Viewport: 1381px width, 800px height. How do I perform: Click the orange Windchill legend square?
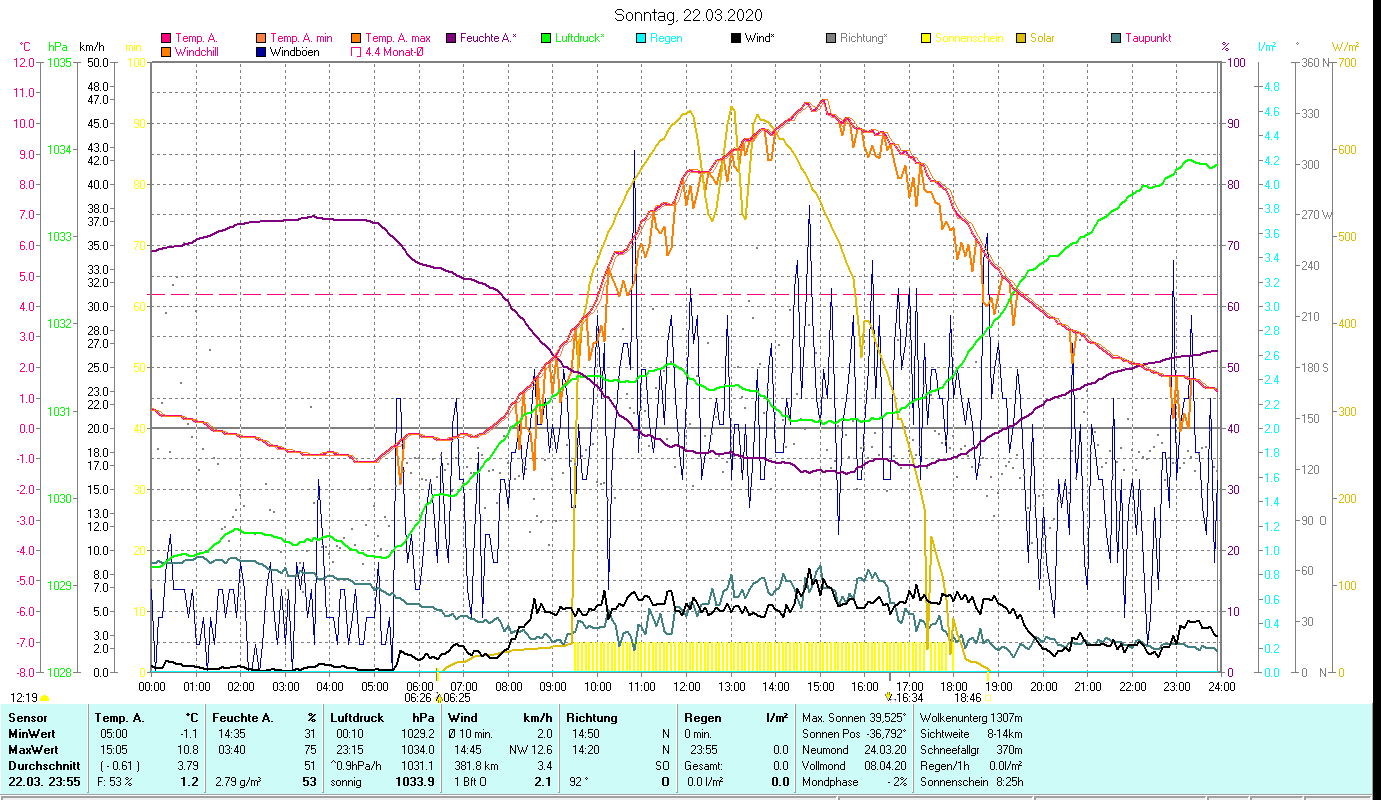pos(166,52)
